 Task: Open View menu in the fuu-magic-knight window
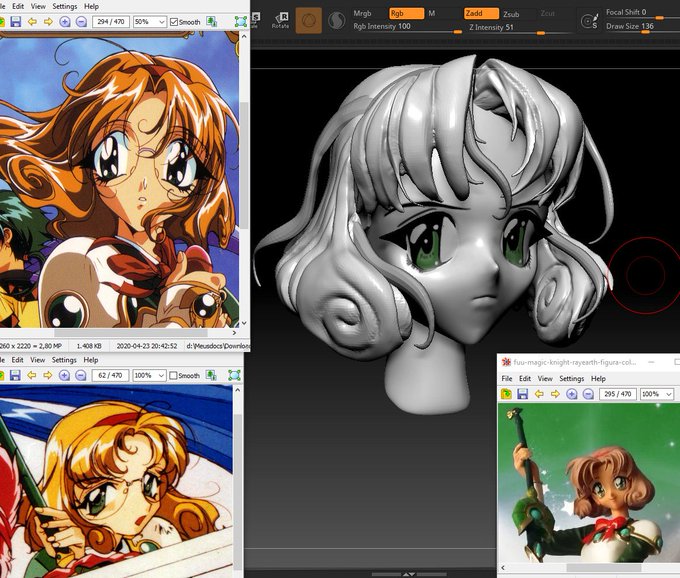point(545,378)
